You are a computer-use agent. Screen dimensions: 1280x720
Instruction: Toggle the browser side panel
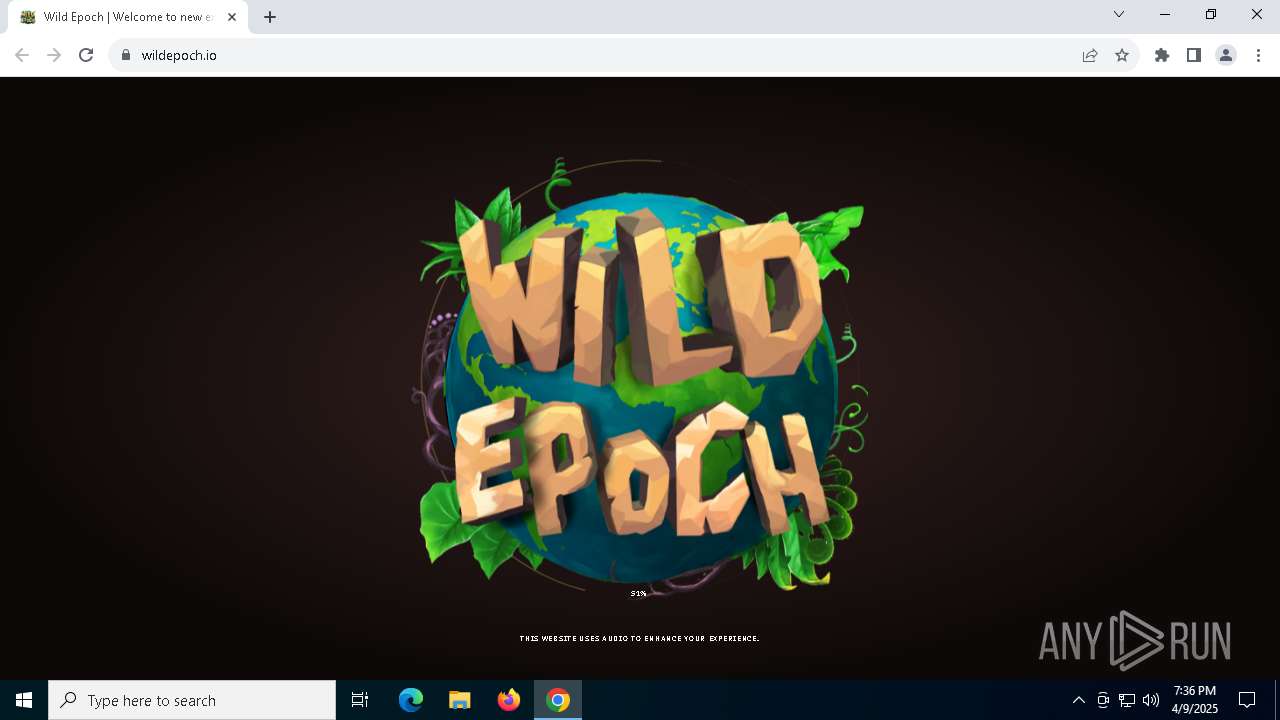(1194, 55)
